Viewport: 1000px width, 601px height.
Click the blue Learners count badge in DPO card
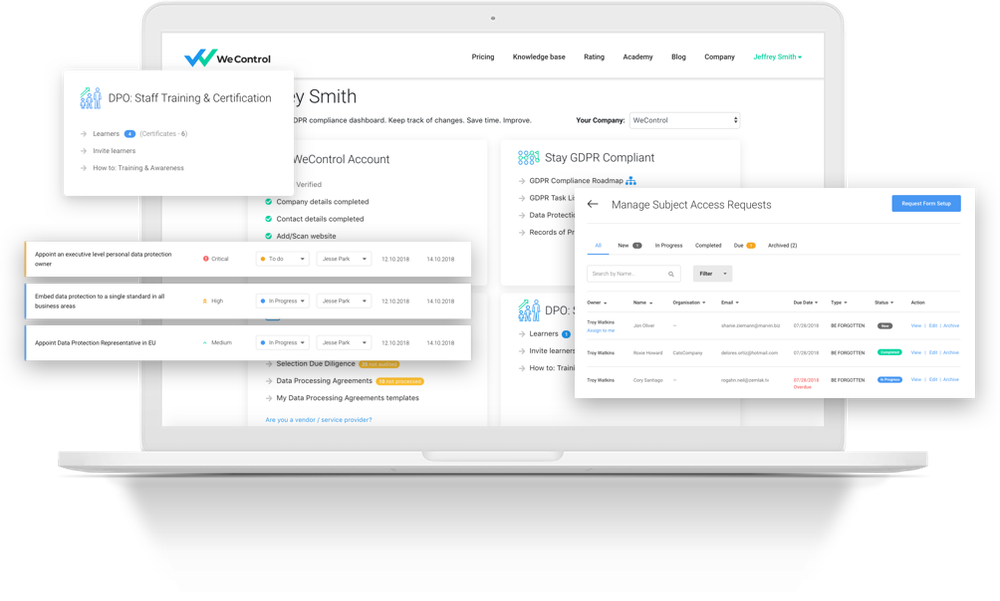[129, 133]
